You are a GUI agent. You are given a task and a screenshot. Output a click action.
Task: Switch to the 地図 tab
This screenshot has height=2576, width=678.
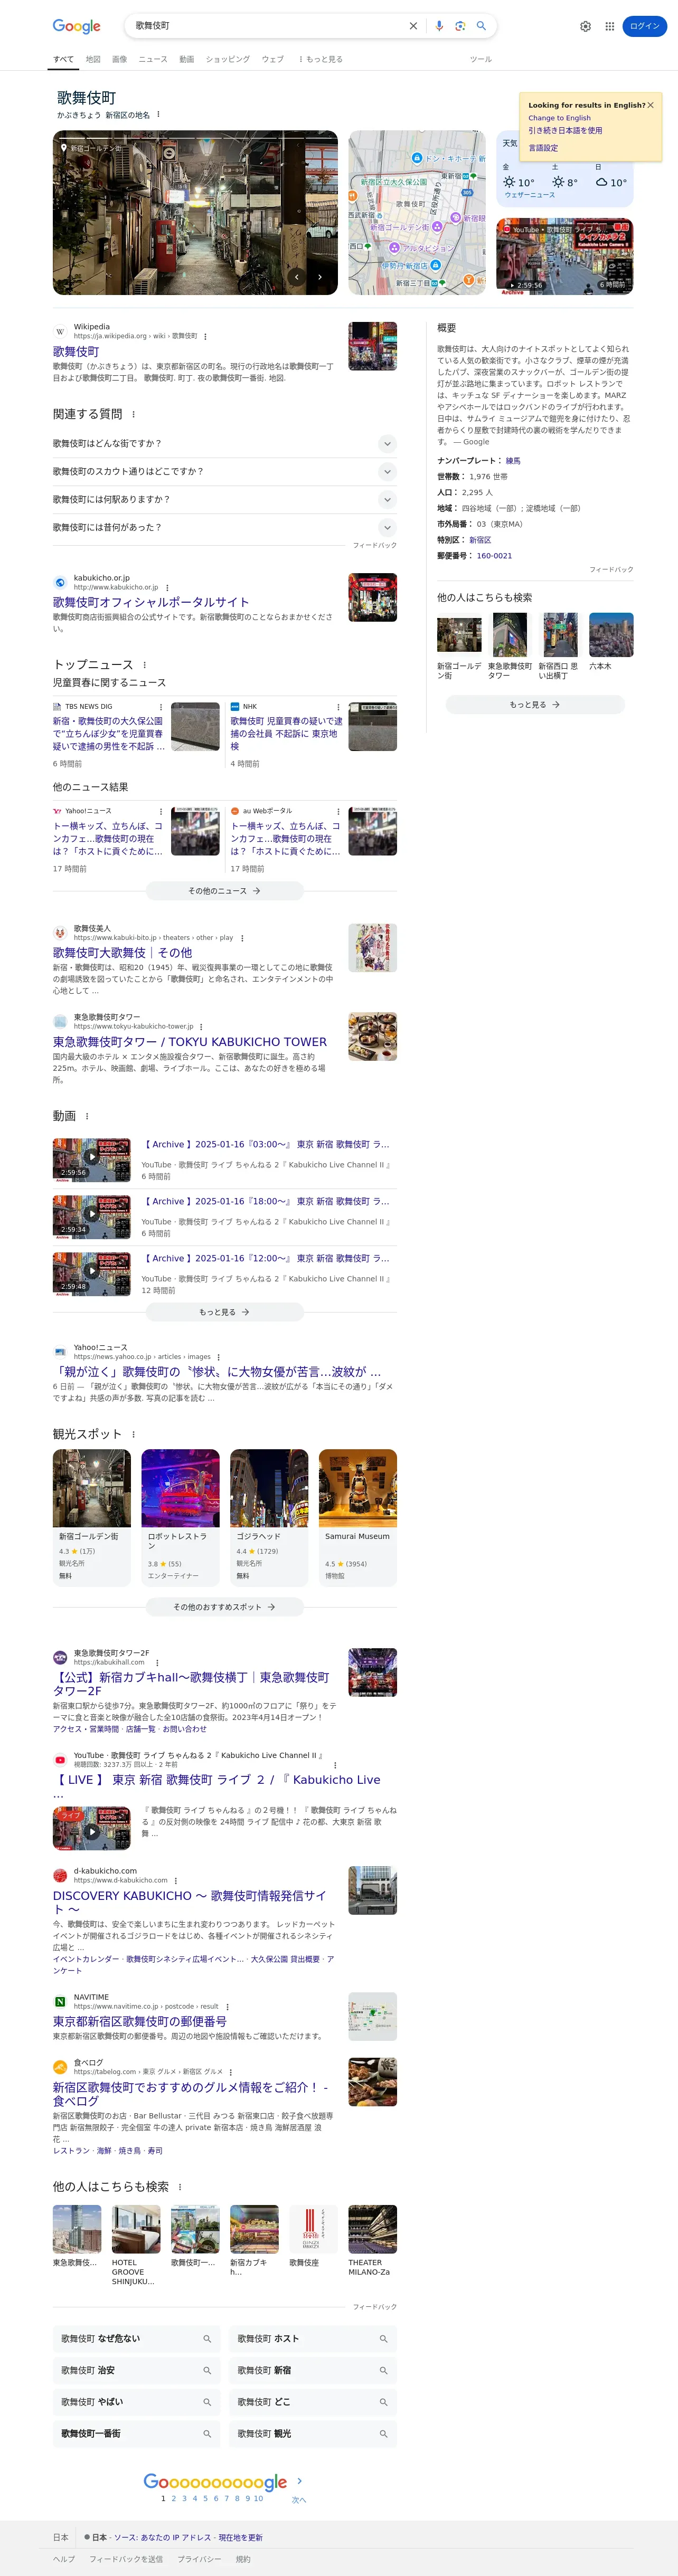coord(93,59)
